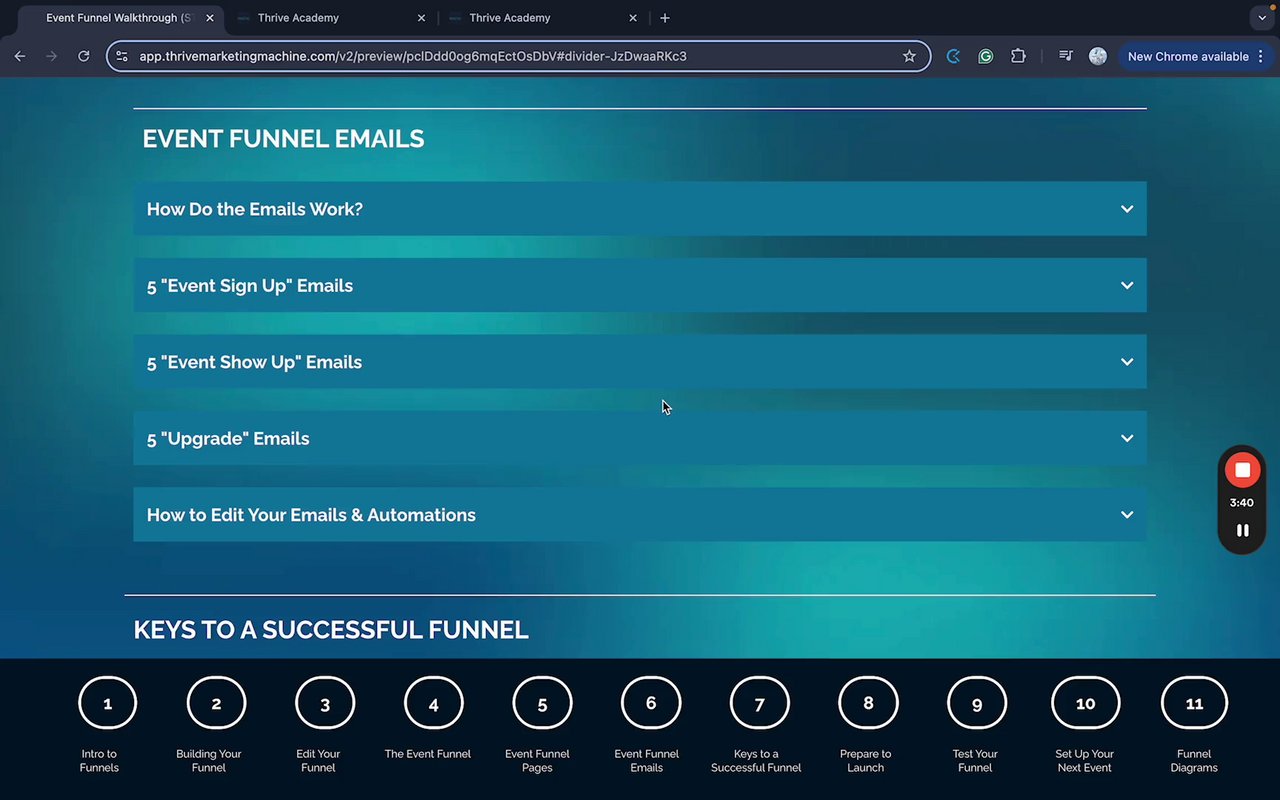
Task: Click the URL address bar
Action: pos(518,57)
